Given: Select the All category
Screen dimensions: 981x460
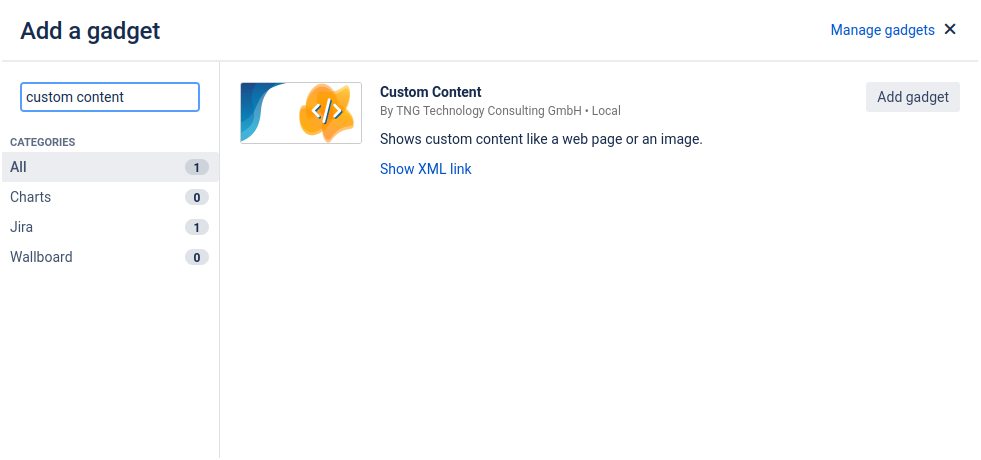Looking at the screenshot, I should (x=19, y=167).
